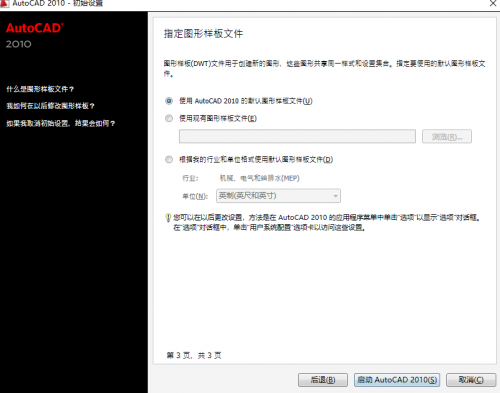The width and height of the screenshot is (500, 393).
Task: Click the industry value 机械、电气和给排水(MEP) text
Action: pyautogui.click(x=259, y=178)
